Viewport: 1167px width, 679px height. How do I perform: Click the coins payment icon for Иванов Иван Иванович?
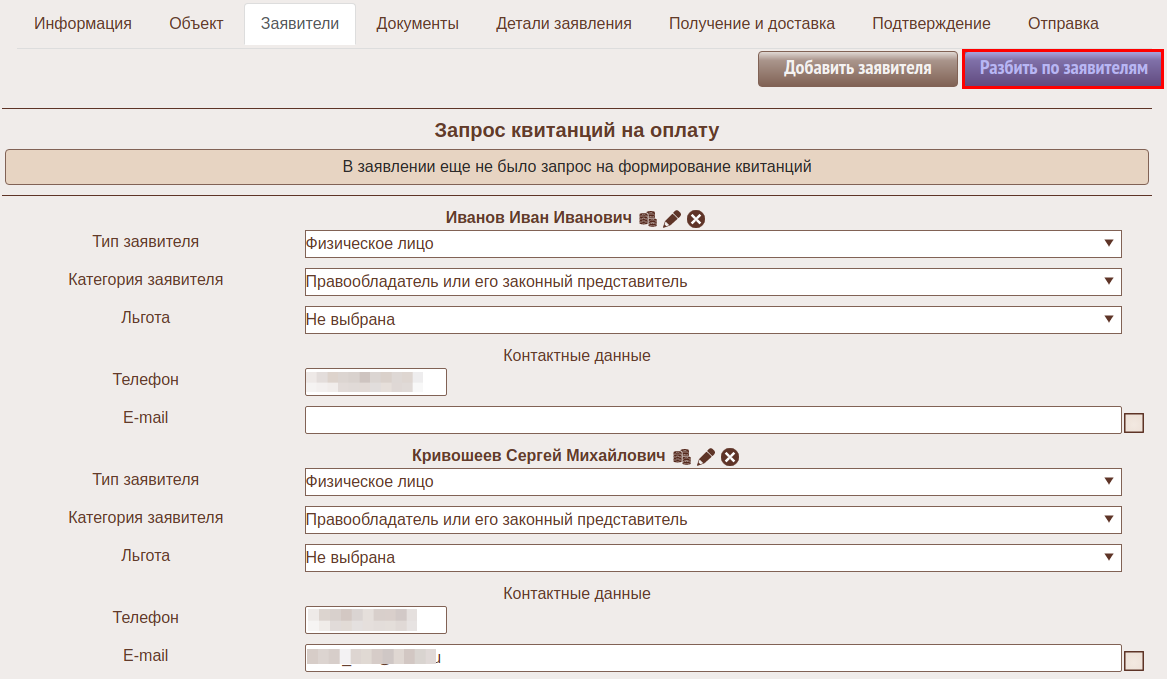click(x=648, y=219)
